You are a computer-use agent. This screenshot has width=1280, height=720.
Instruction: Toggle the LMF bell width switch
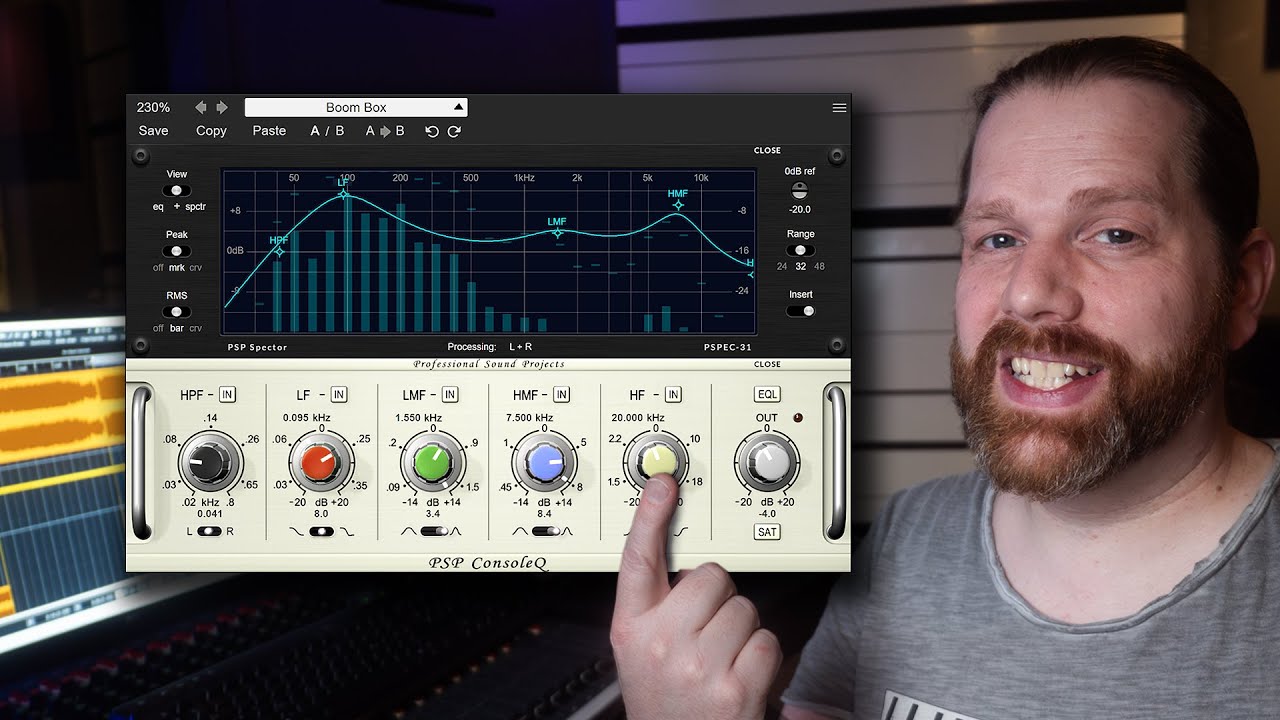pos(433,532)
